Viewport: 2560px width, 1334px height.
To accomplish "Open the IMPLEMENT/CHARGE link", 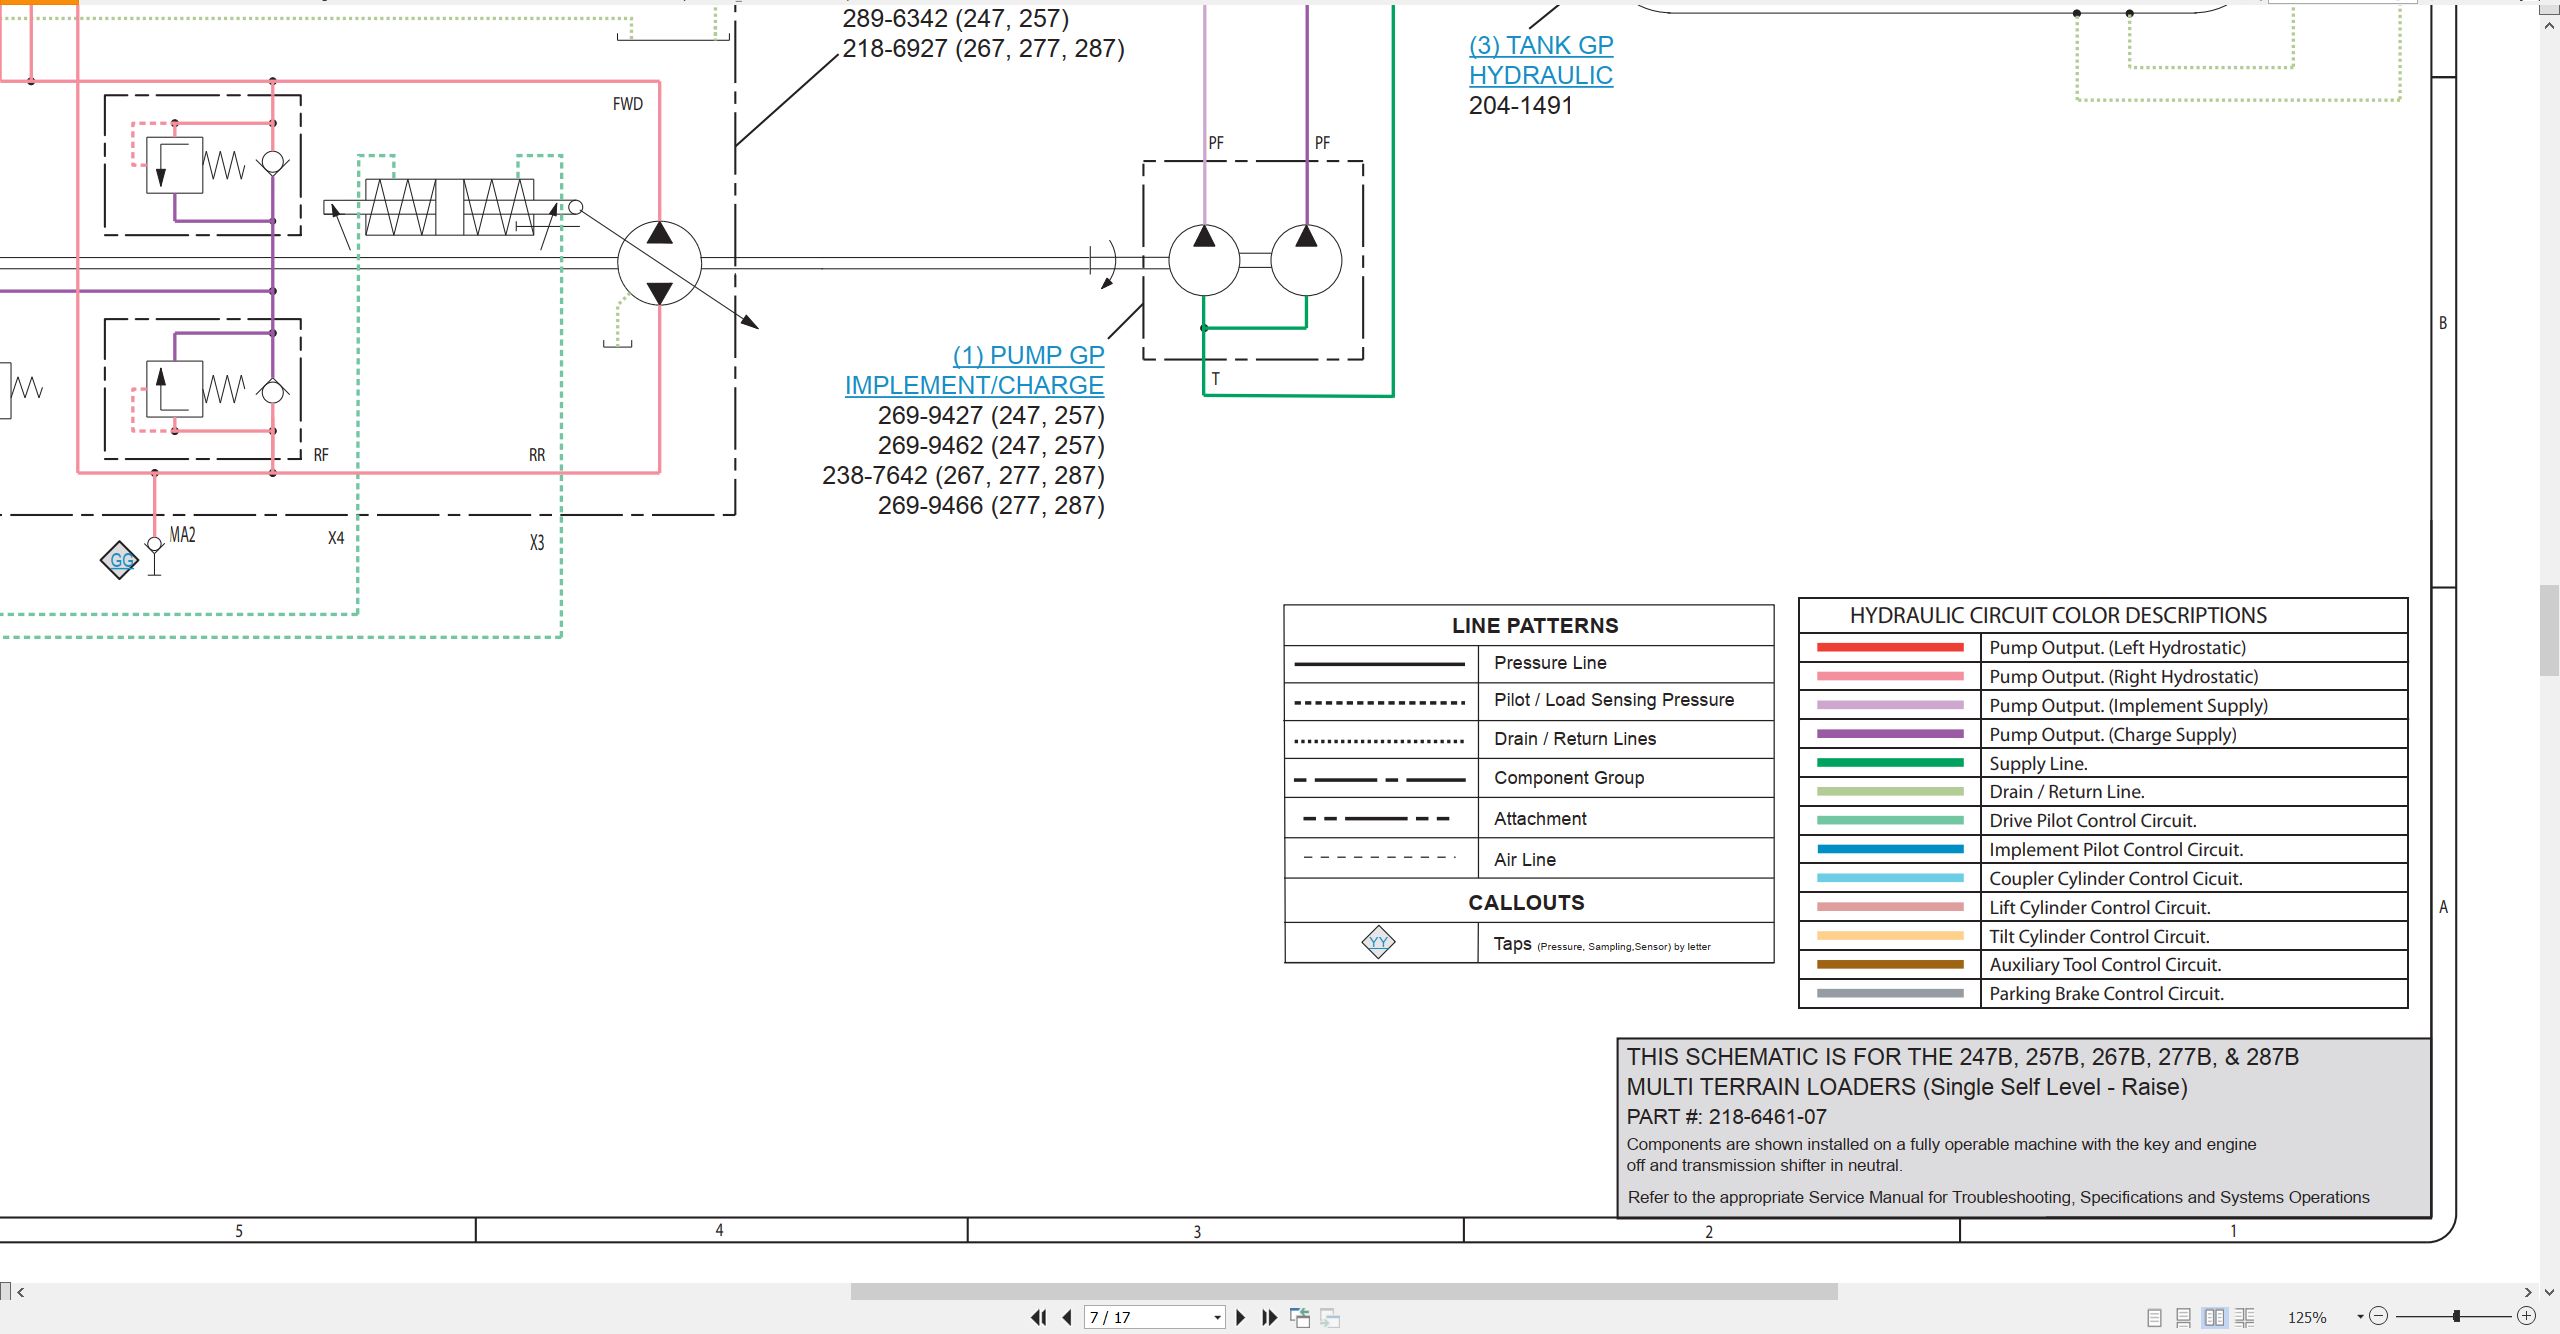I will pos(974,385).
